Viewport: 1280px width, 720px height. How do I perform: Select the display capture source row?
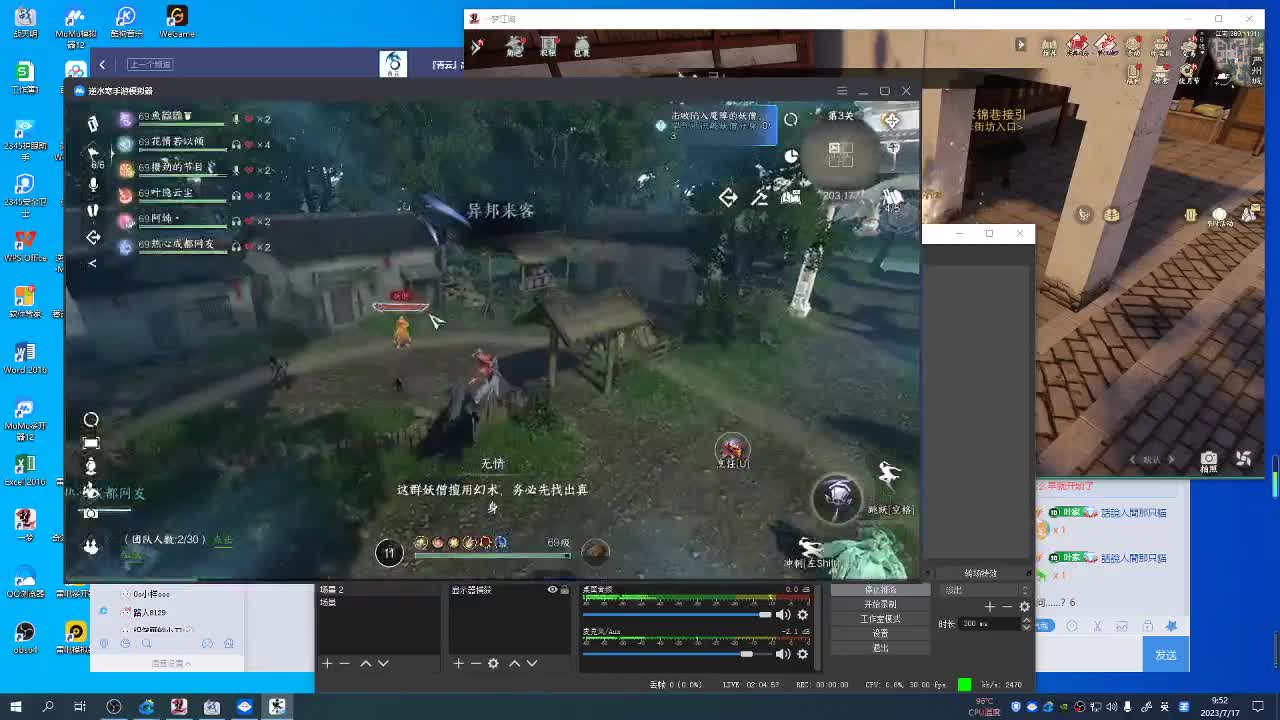pos(509,590)
